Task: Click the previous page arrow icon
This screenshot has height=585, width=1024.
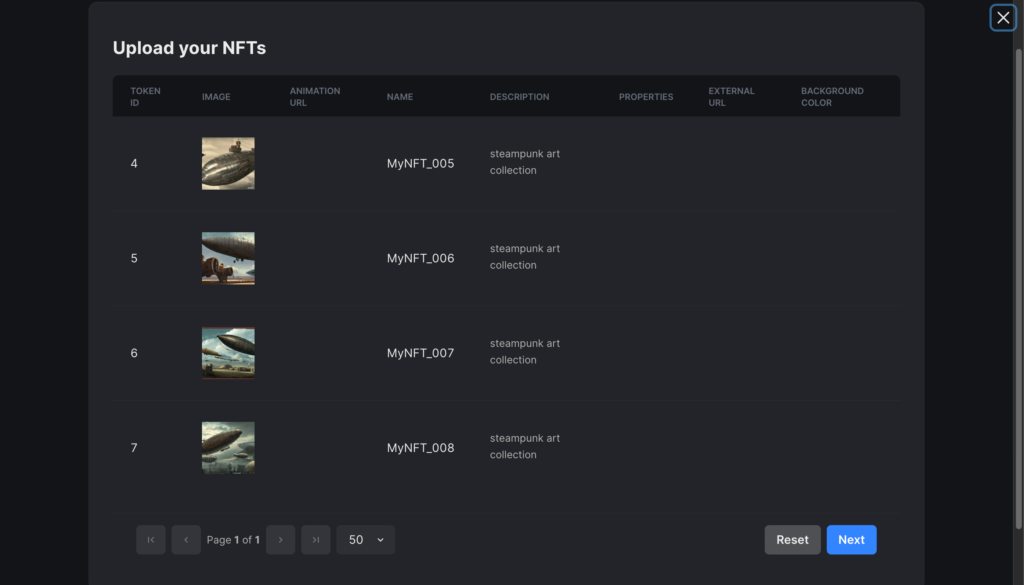Action: tap(186, 540)
